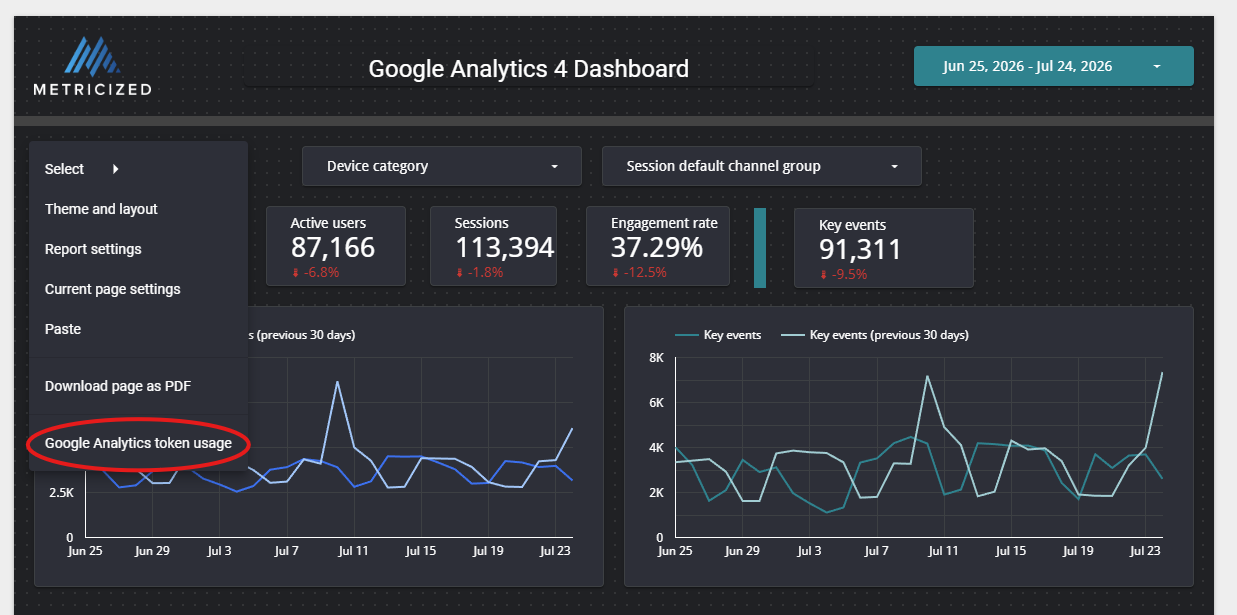Choose Paste in the context menu
Viewport: 1237px width, 615px height.
(x=138, y=329)
